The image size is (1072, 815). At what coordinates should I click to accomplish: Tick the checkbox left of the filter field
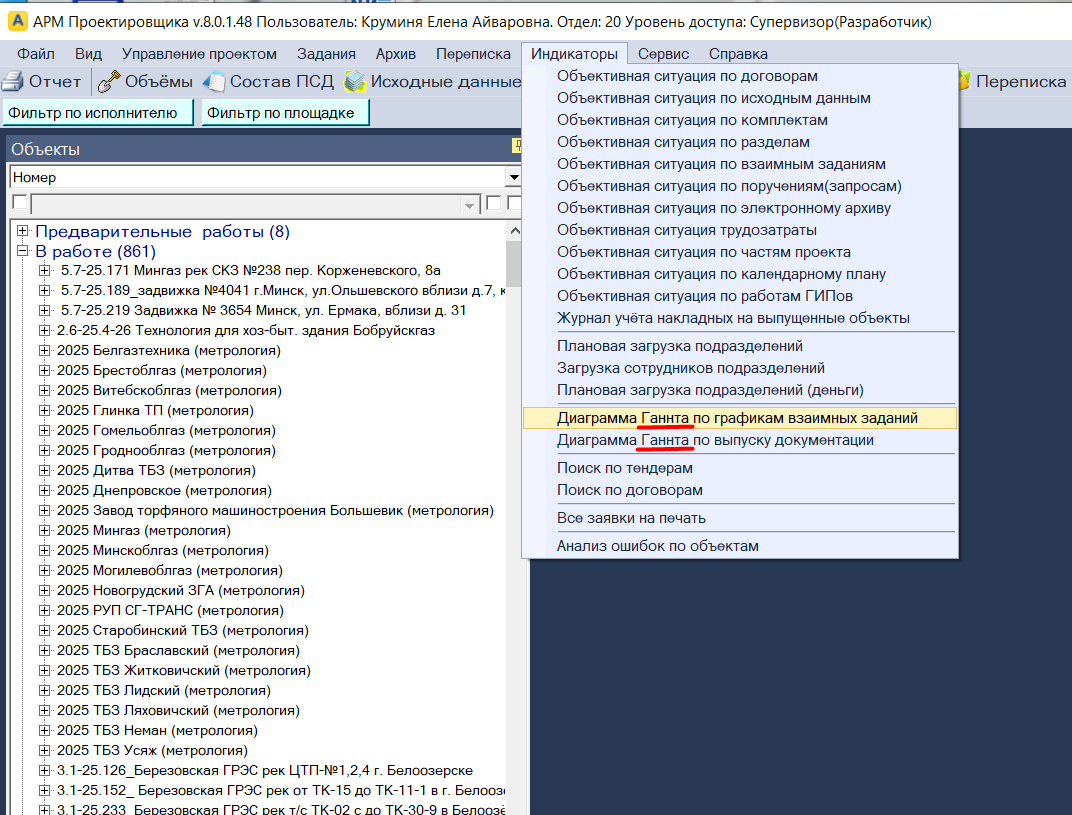[x=19, y=203]
